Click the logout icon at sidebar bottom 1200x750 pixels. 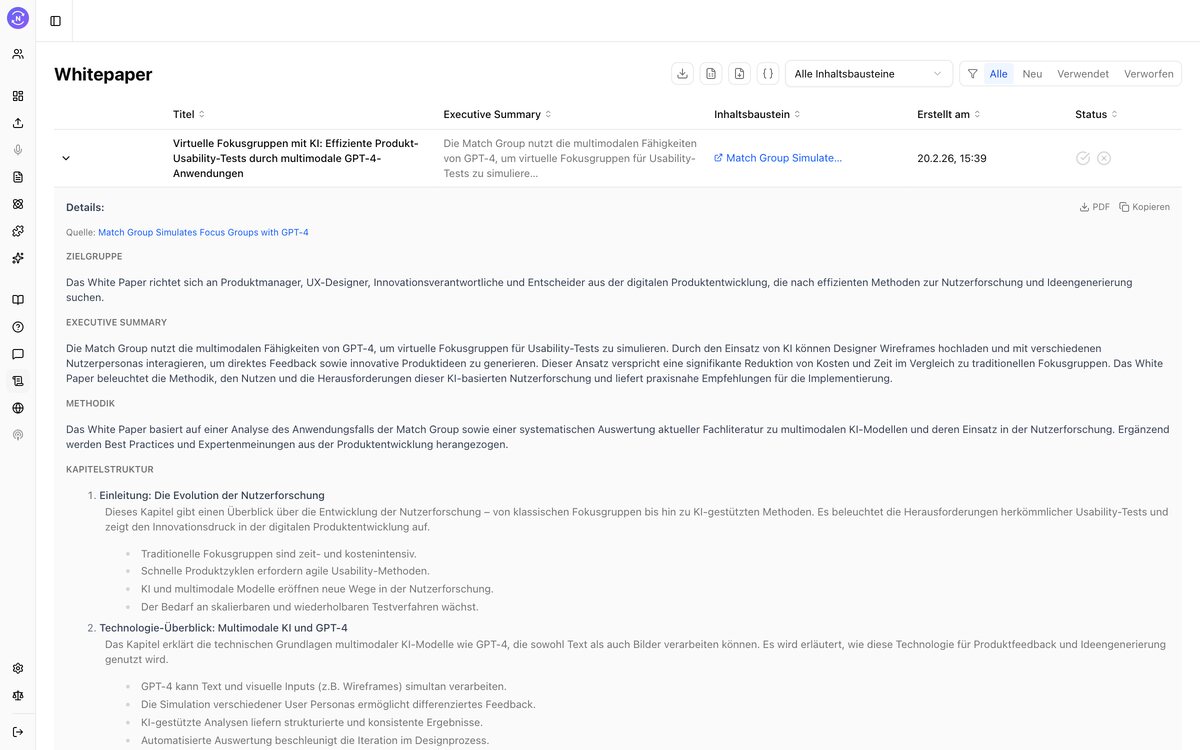(18, 732)
